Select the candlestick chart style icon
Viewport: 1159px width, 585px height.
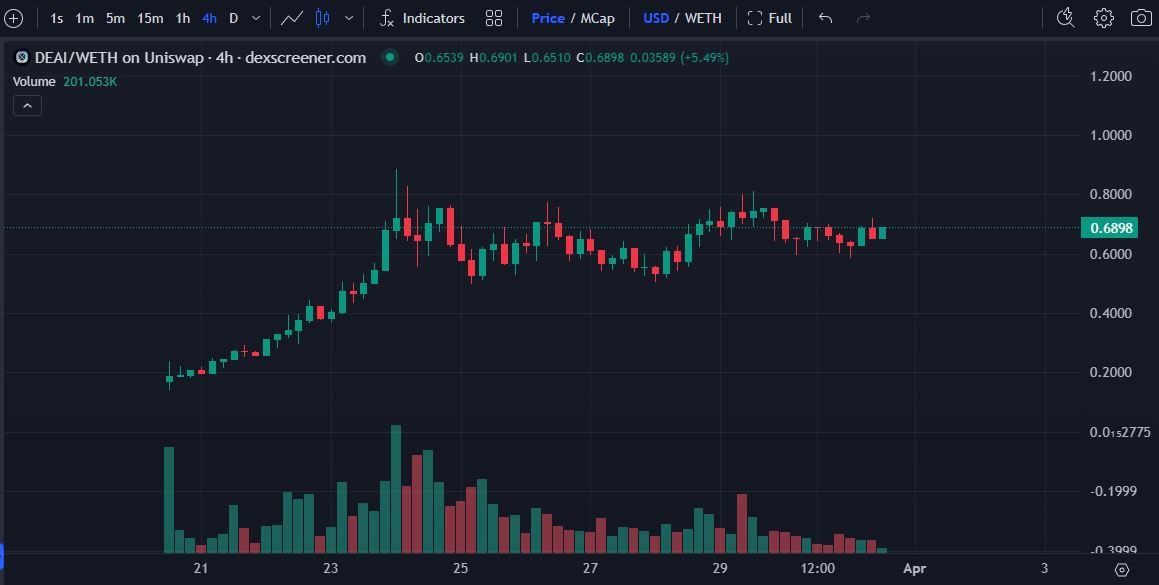pyautogui.click(x=322, y=18)
